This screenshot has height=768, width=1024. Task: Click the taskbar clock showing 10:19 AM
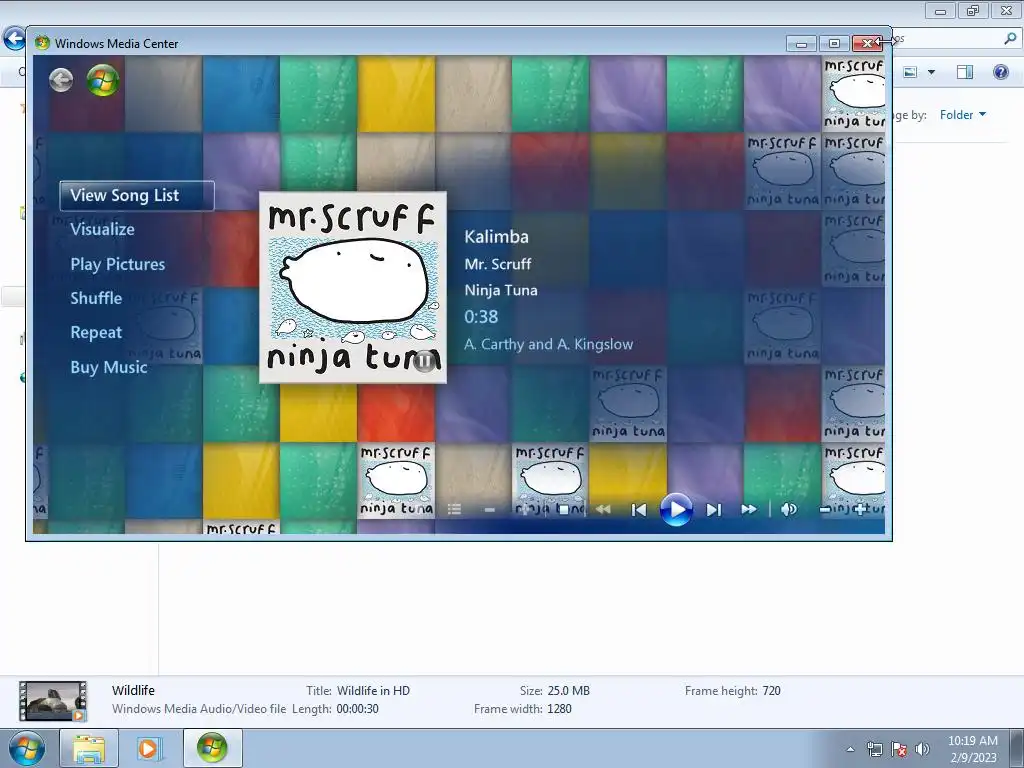(972, 749)
